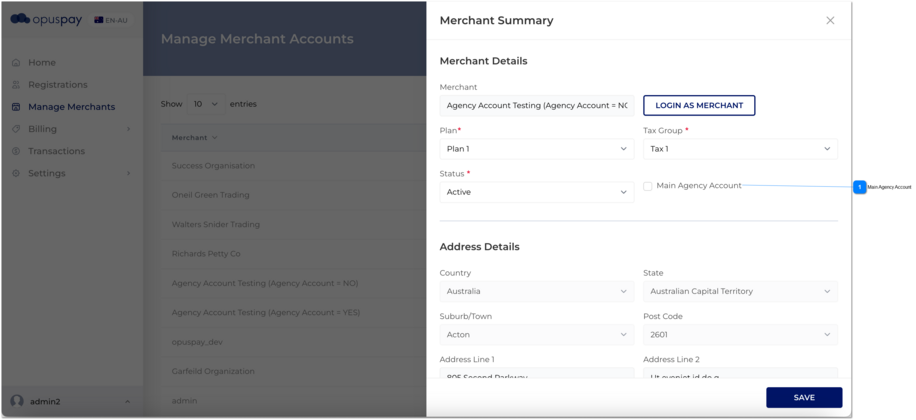This screenshot has width=916, height=420.
Task: Click the EN-AU language selector
Action: tap(111, 20)
